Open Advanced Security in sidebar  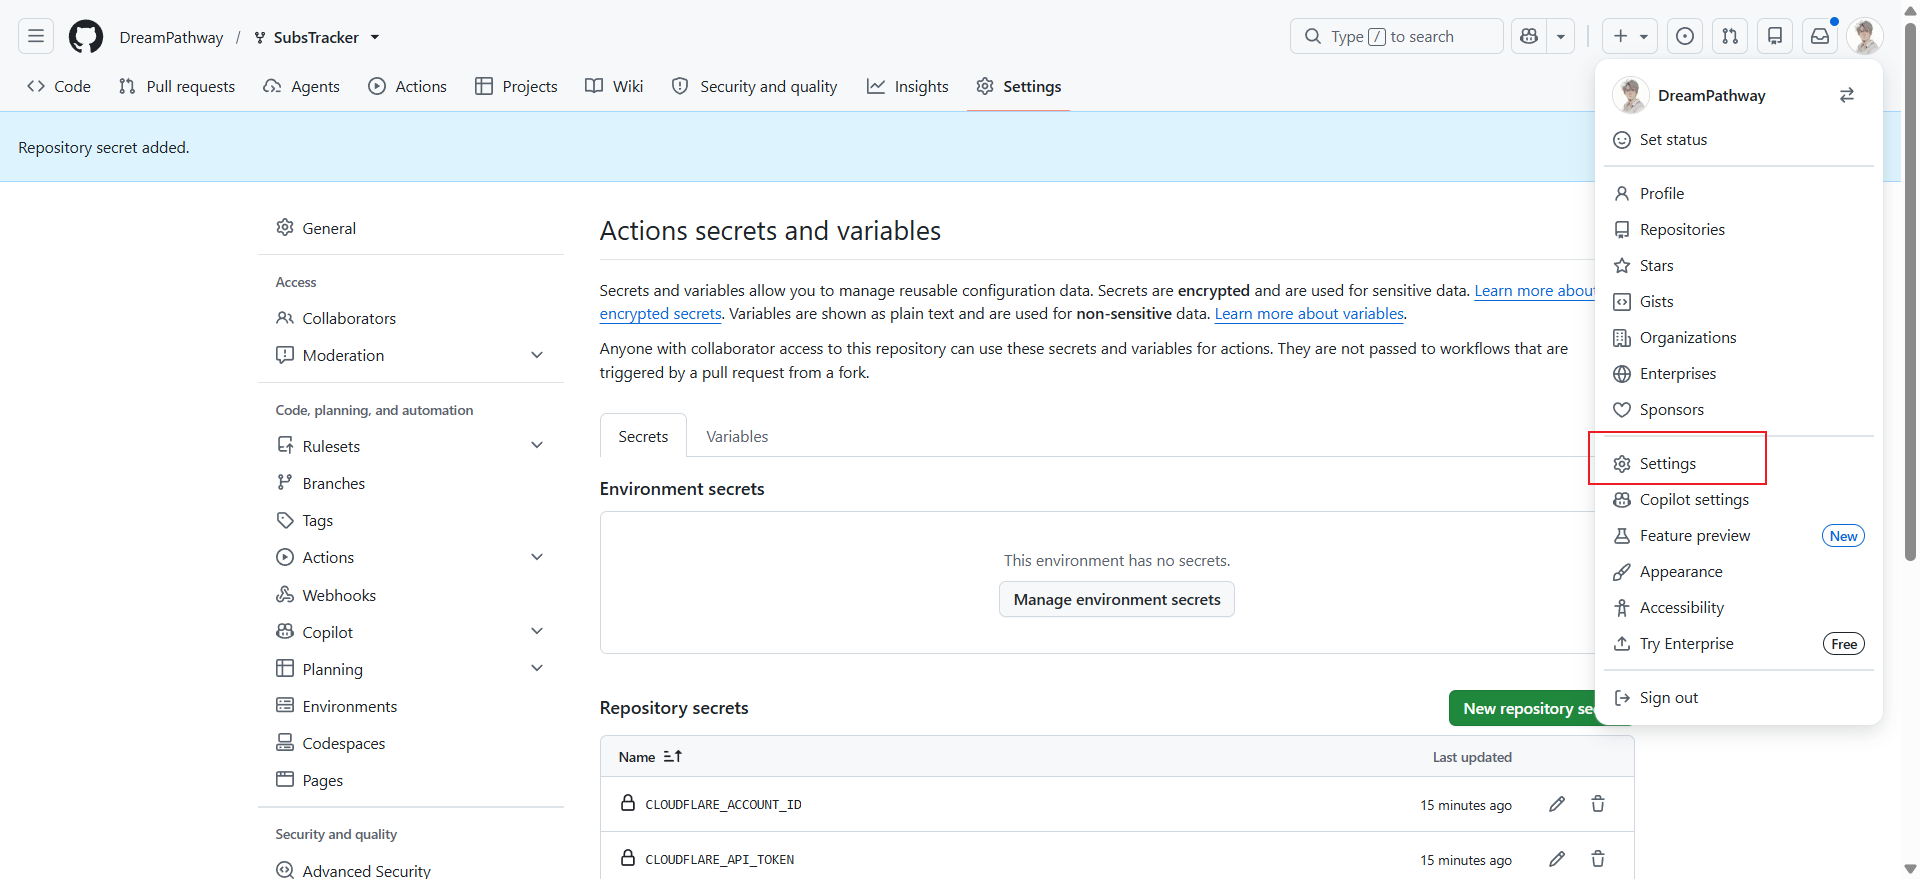point(411,871)
